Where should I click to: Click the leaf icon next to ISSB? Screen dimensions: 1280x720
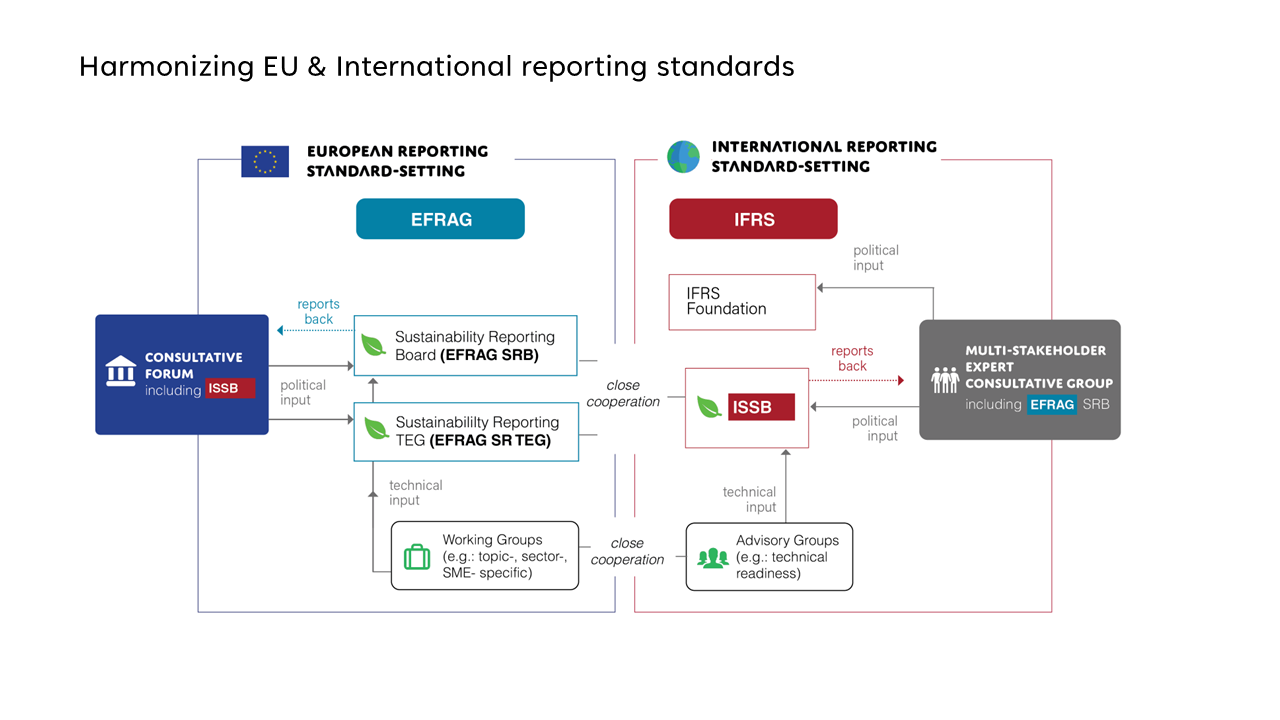tap(711, 407)
